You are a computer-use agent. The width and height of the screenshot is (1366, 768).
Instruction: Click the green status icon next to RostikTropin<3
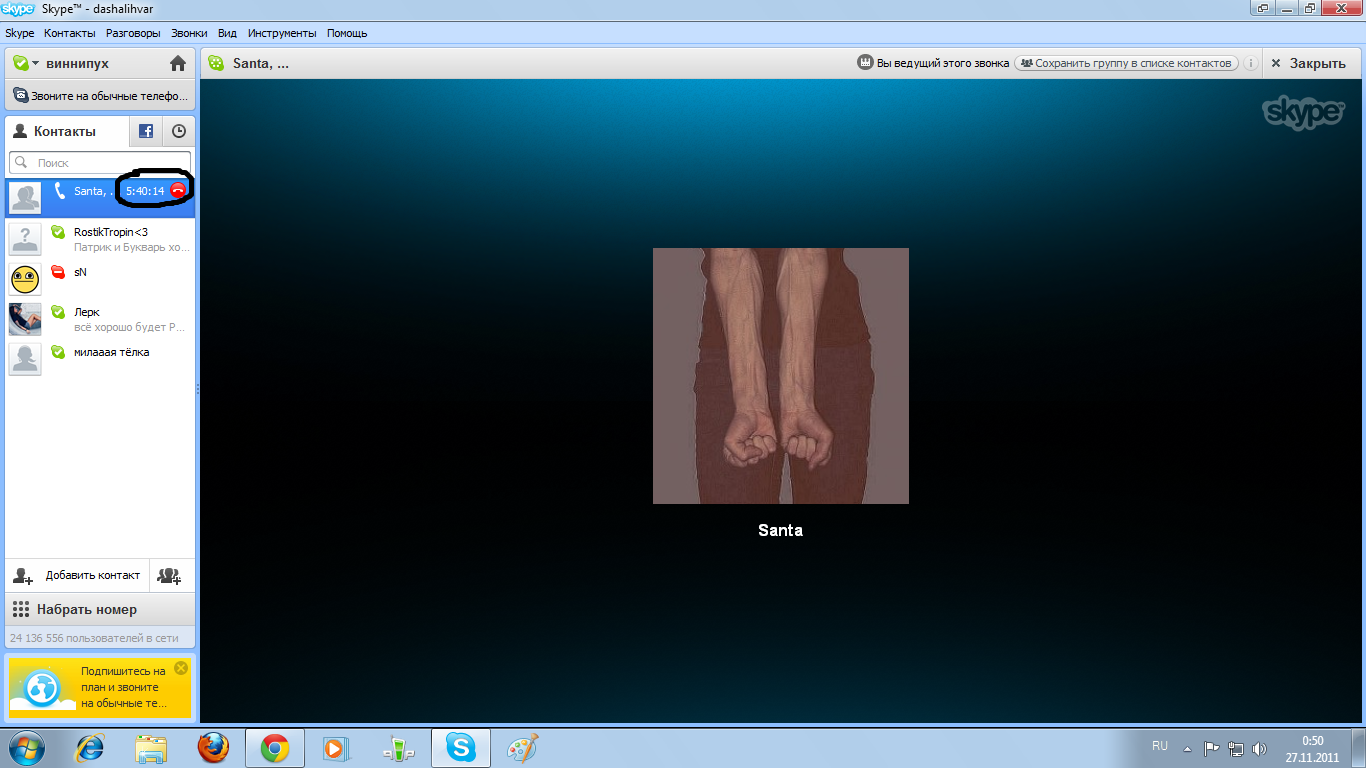(58, 232)
